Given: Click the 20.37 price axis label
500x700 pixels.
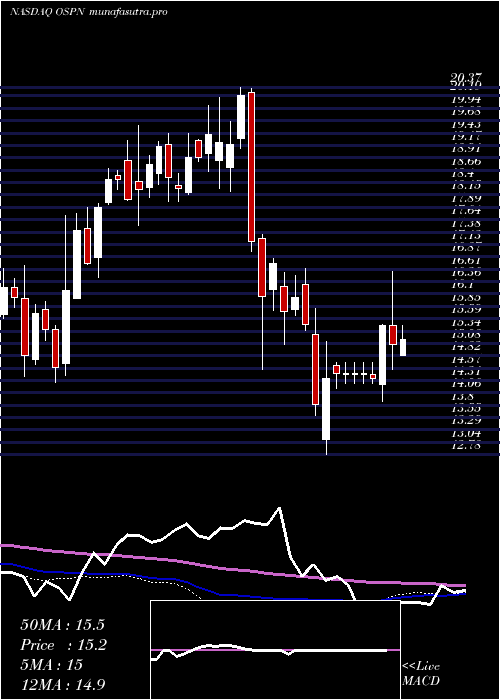Looking at the screenshot, I should coord(467,78).
